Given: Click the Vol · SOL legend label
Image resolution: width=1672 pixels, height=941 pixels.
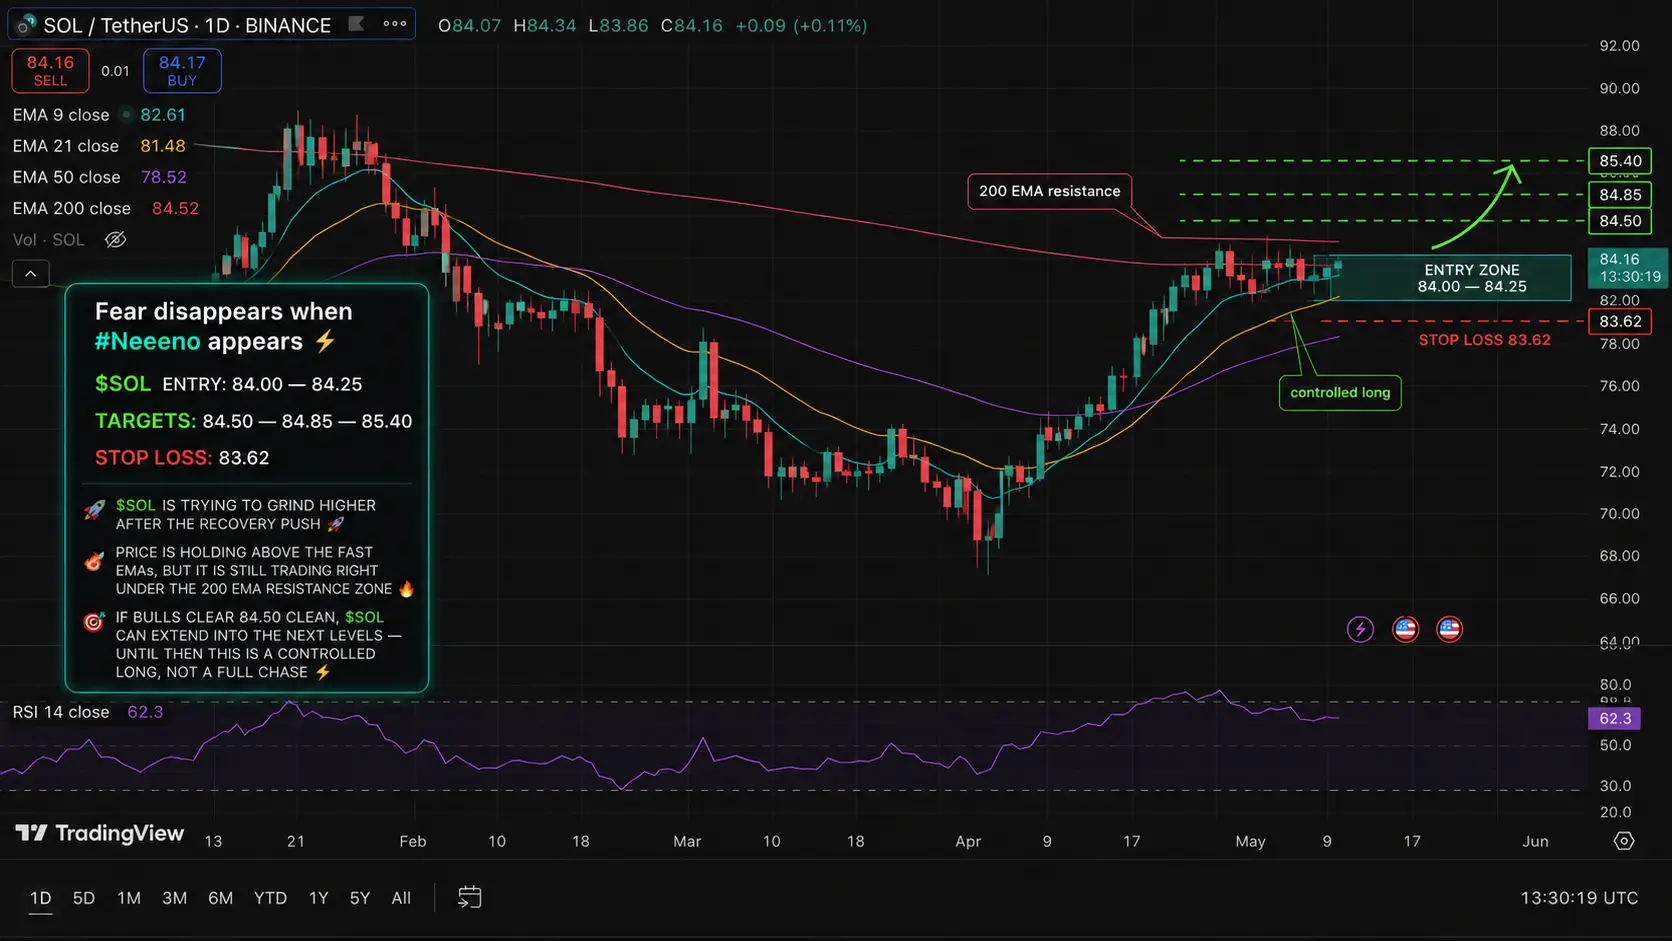Looking at the screenshot, I should click(49, 240).
